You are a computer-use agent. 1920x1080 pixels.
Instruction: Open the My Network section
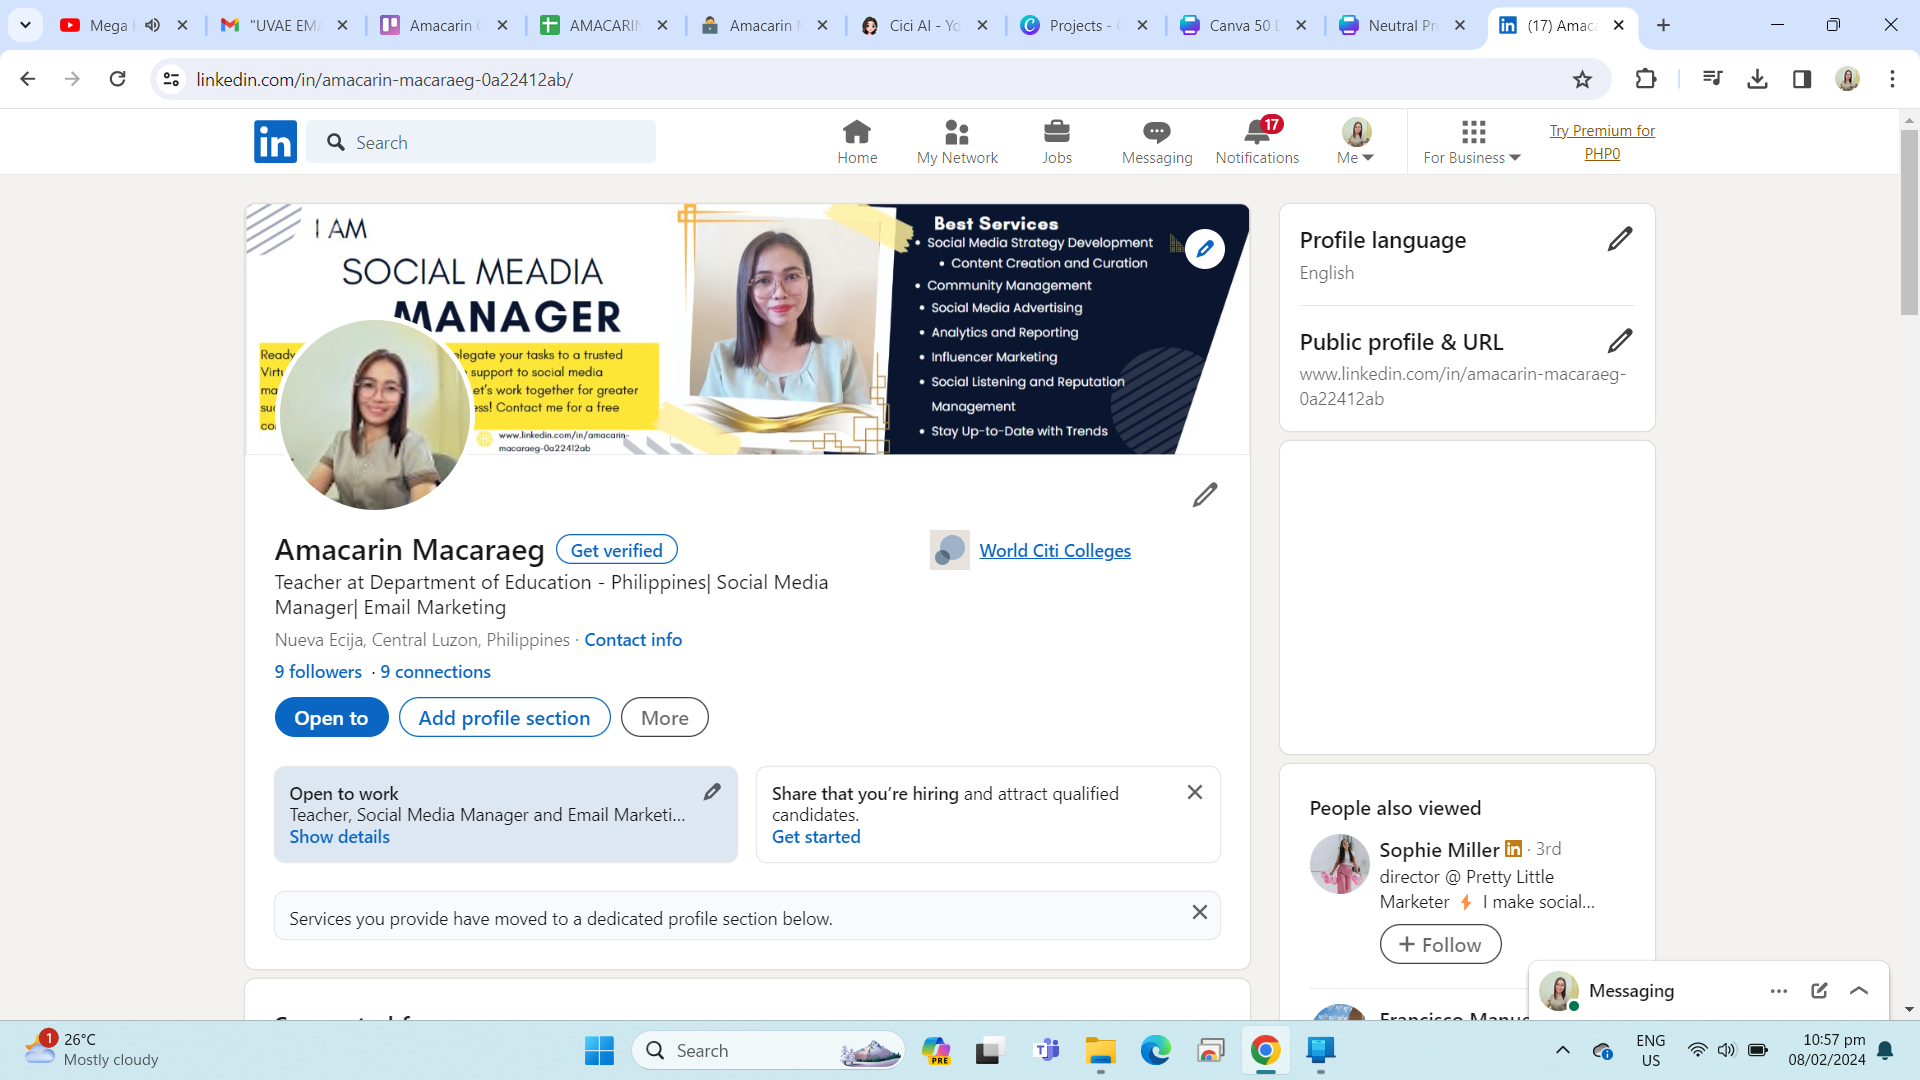957,140
